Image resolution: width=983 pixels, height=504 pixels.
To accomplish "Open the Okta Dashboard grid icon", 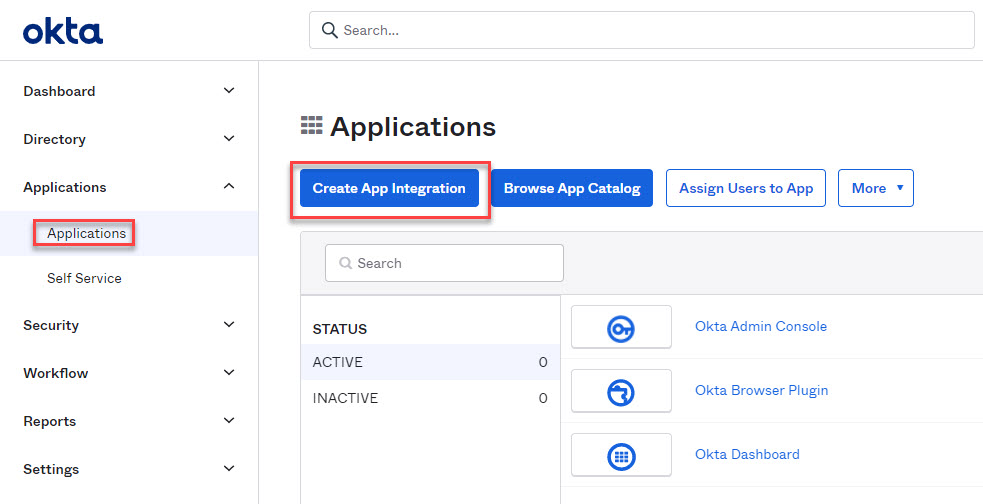I will click(x=621, y=456).
